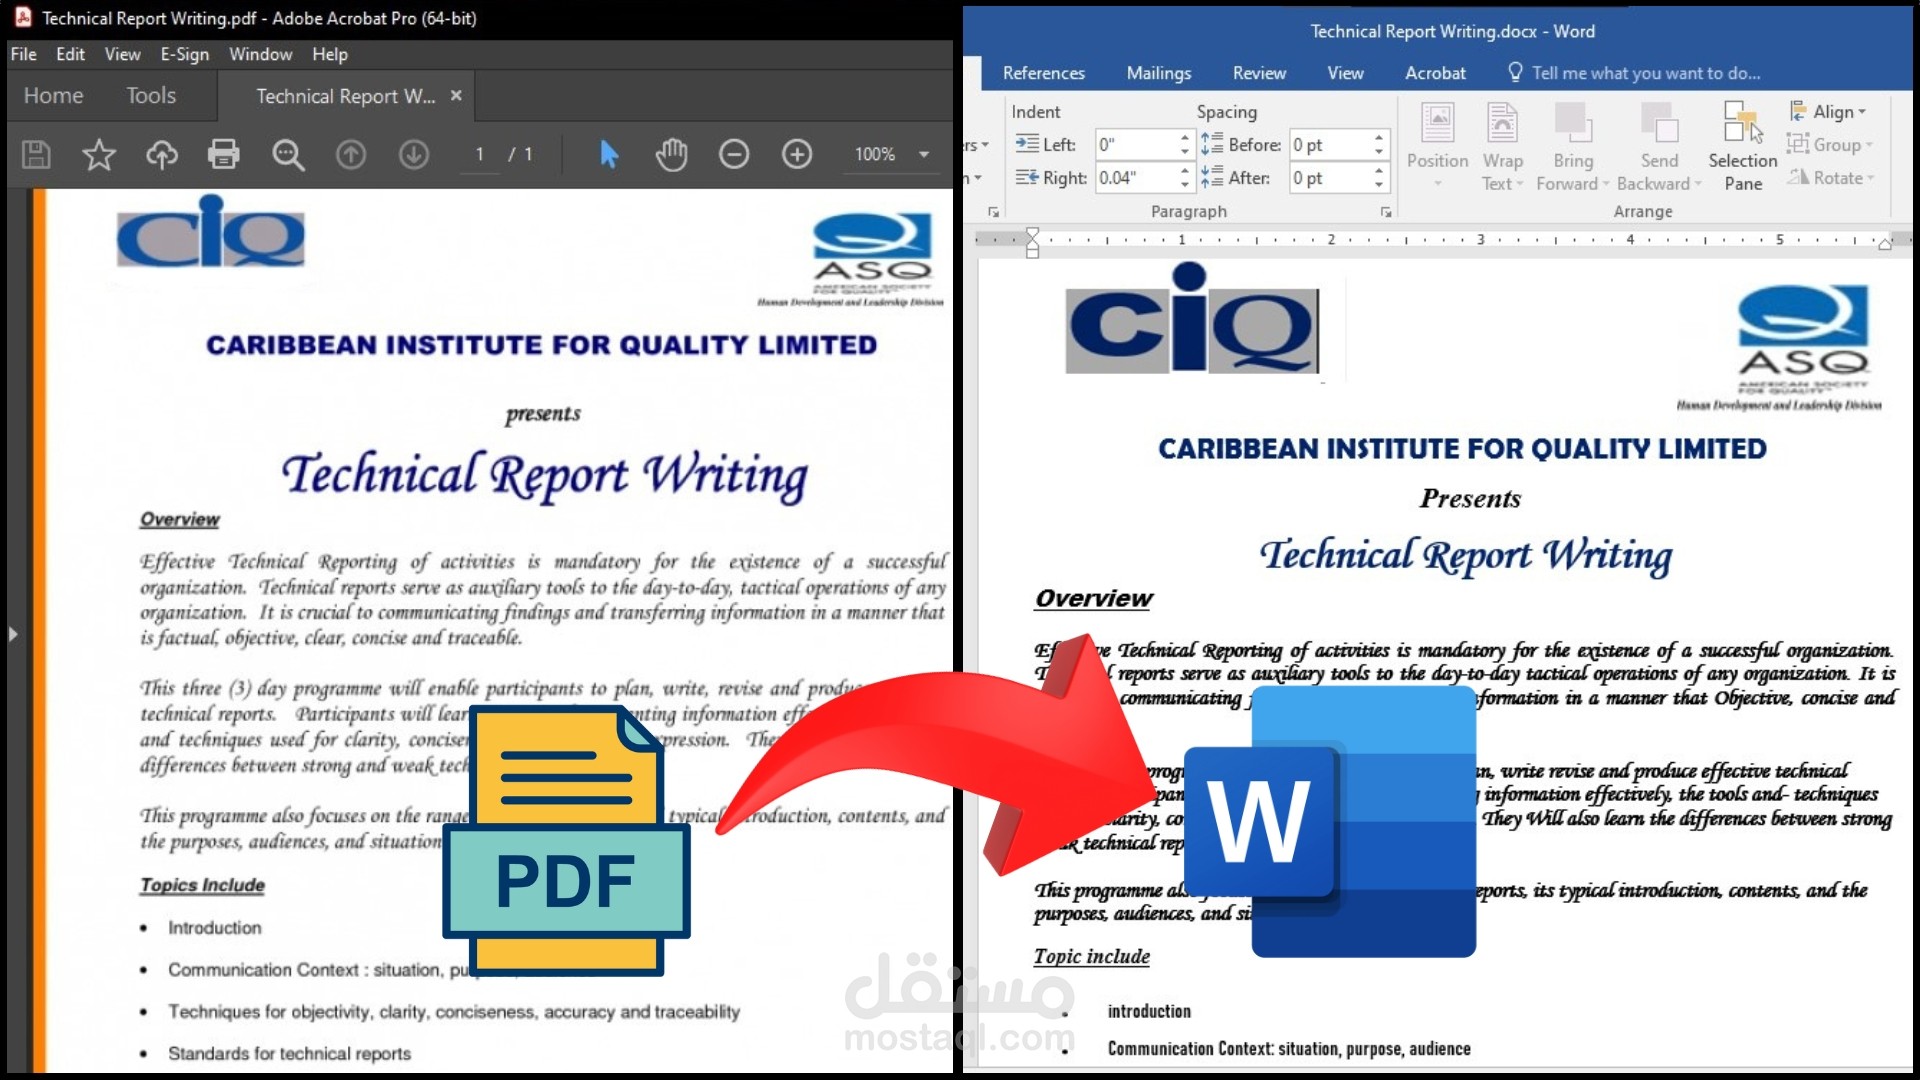Screen dimensions: 1920x1080
Task: Switch to the Tools tab in Acrobat
Action: 151,96
